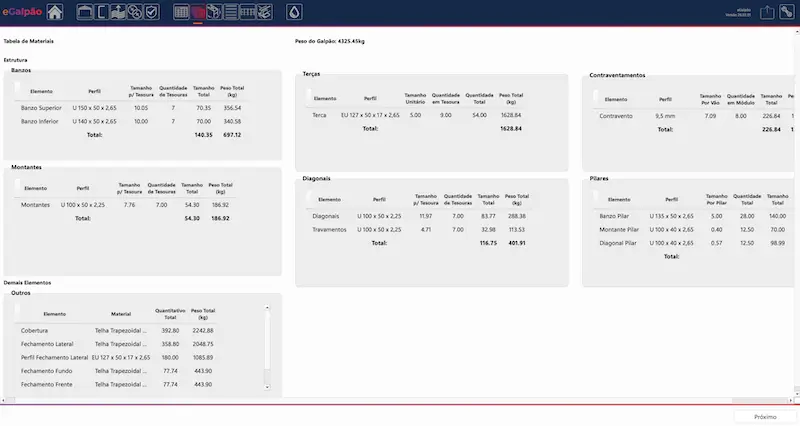Screen dimensions: 800x426
Task: Click Perfil Fechamento Lateral weight 1085.89
Action: 203,358
